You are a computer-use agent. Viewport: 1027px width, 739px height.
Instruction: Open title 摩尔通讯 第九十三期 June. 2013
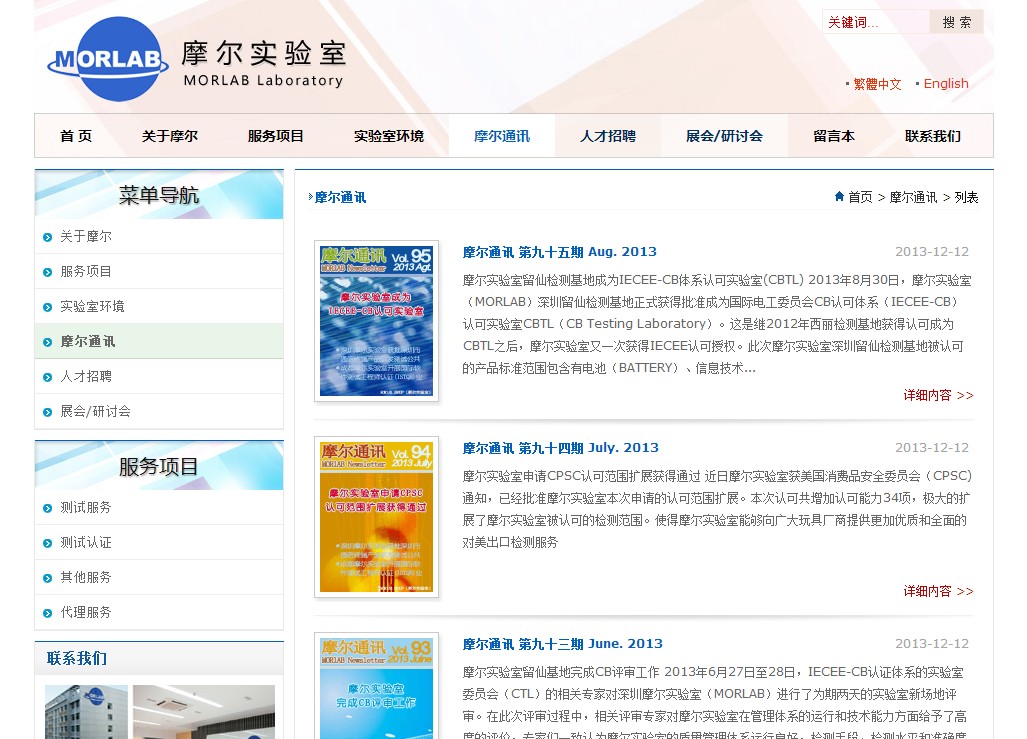(563, 644)
